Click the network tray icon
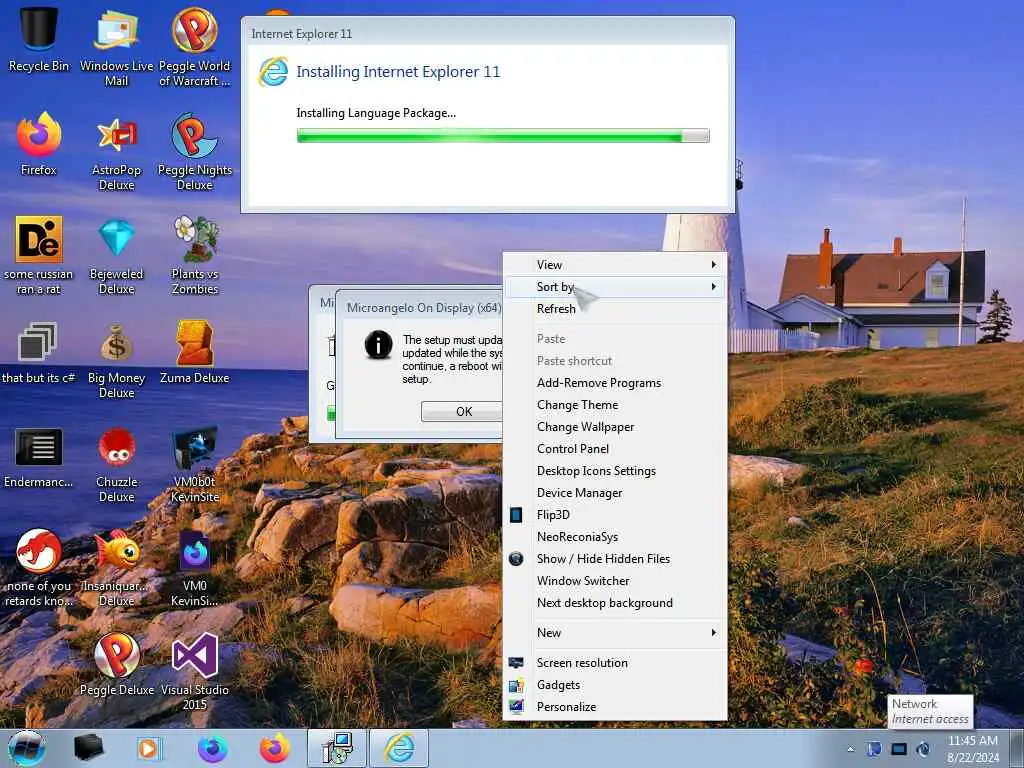The height and width of the screenshot is (768, 1024). pos(874,749)
